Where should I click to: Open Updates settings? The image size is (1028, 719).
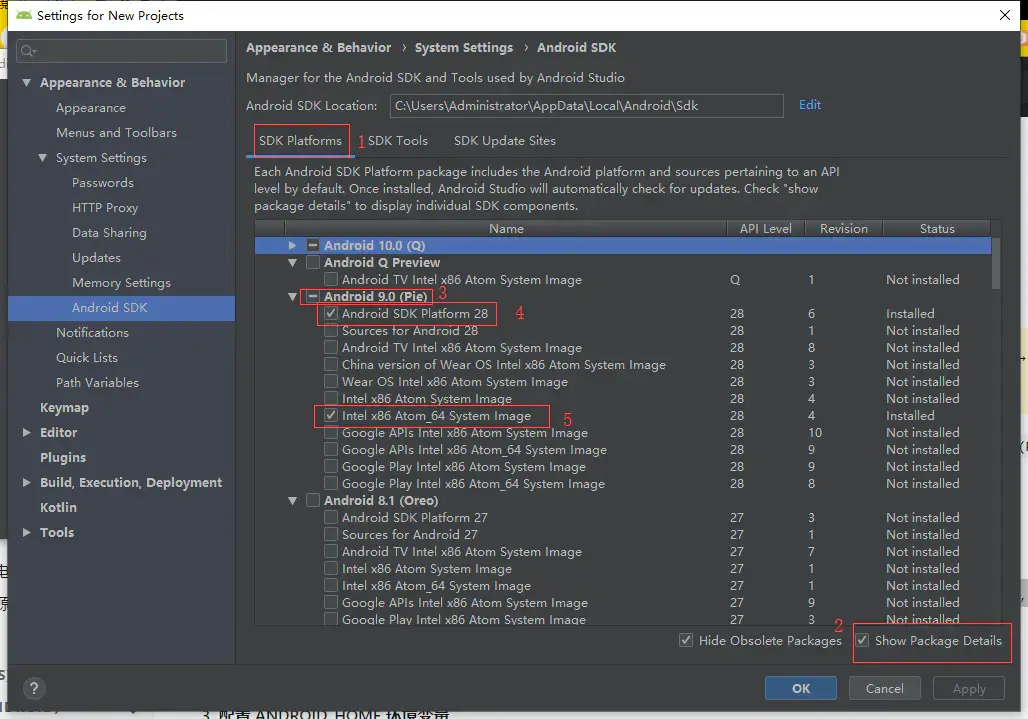pos(96,258)
